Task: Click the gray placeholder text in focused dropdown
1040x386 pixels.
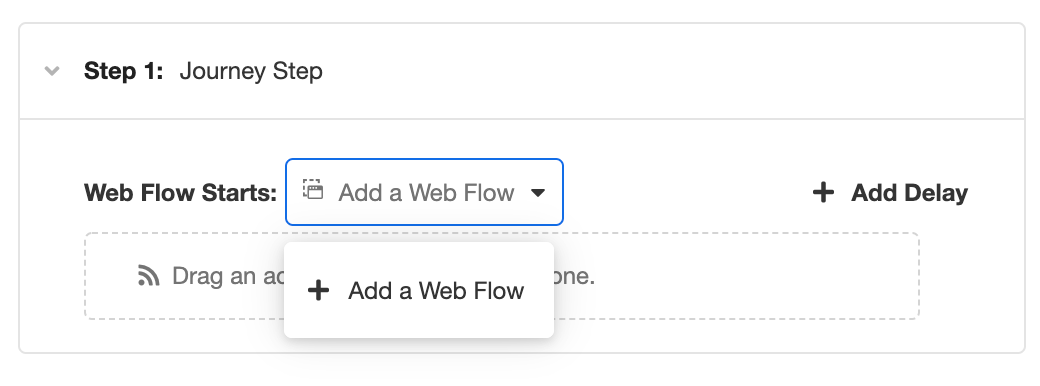Action: tap(426, 193)
